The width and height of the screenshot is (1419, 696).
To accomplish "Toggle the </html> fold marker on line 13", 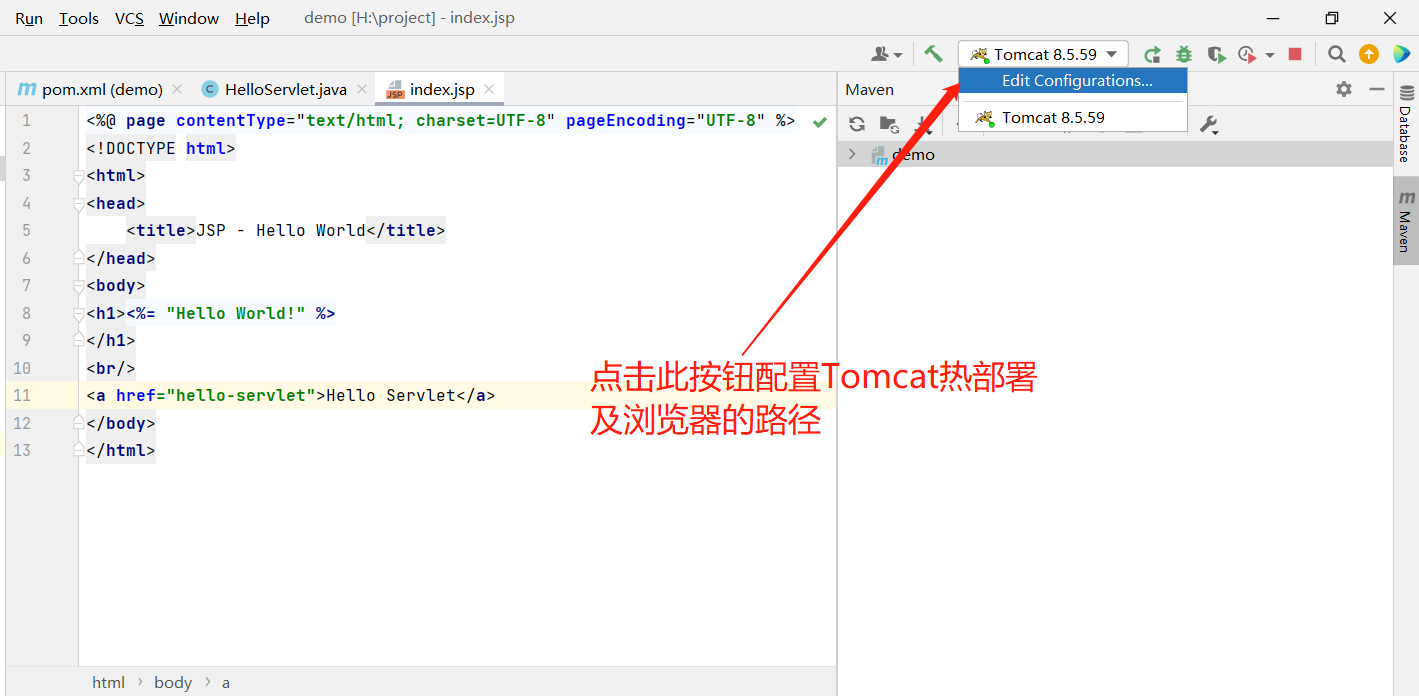I will pyautogui.click(x=79, y=451).
